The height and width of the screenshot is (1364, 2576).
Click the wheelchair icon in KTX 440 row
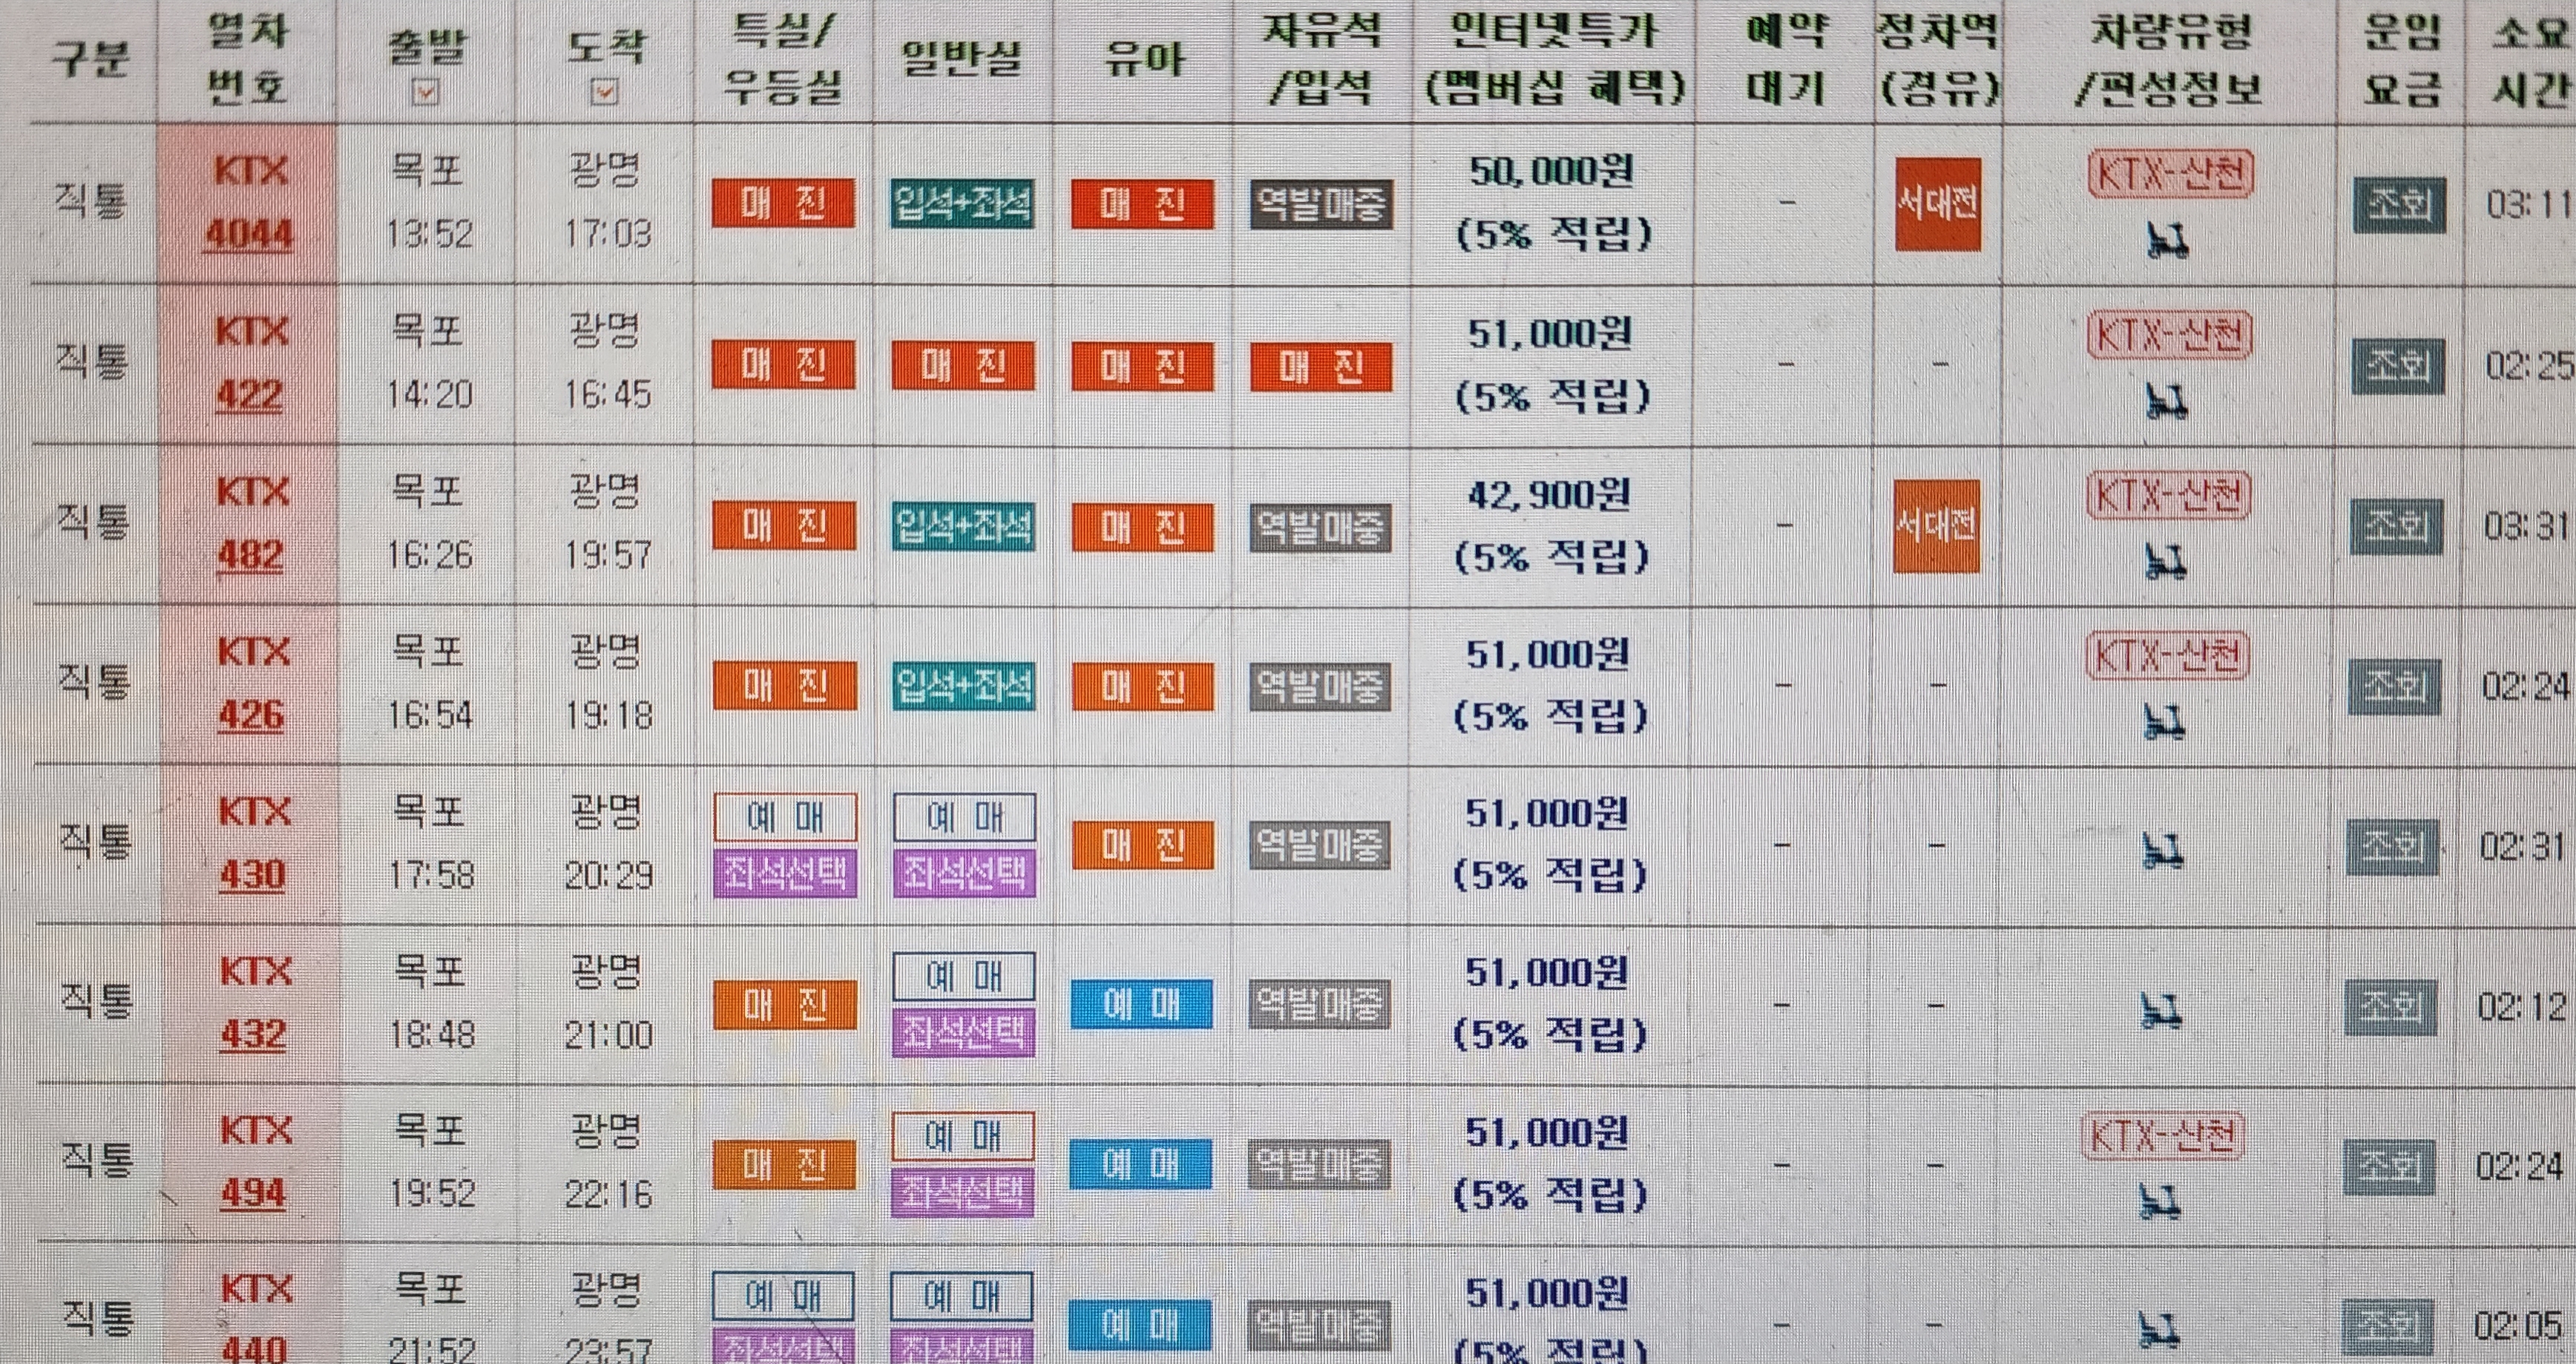[2158, 1330]
